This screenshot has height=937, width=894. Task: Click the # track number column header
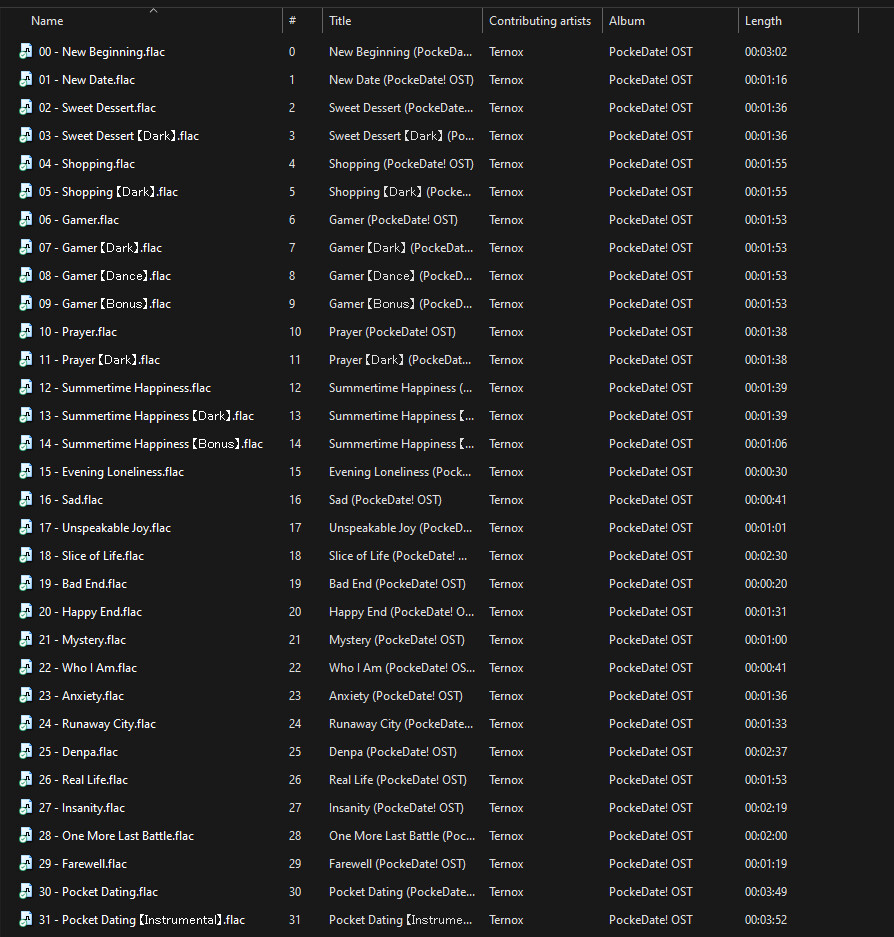coord(292,21)
